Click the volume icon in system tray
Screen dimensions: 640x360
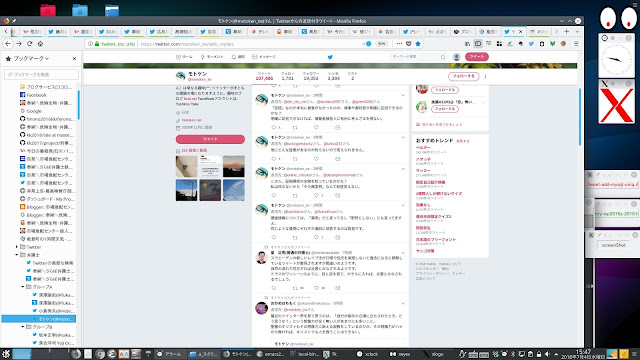pos(547,354)
